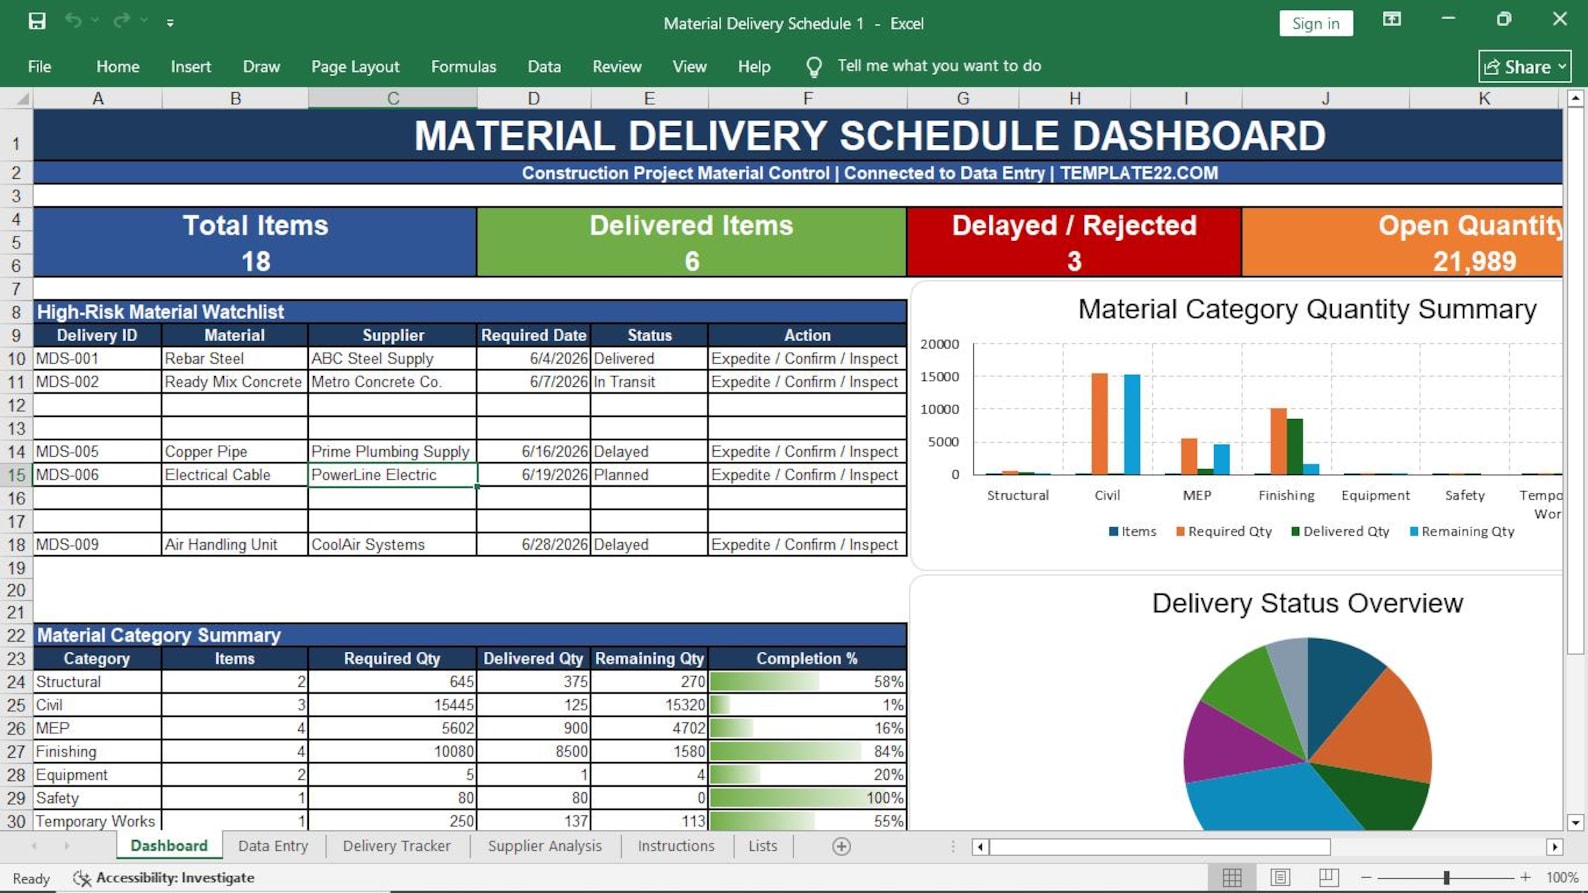1588x893 pixels.
Task: Select column F header
Action: (808, 98)
